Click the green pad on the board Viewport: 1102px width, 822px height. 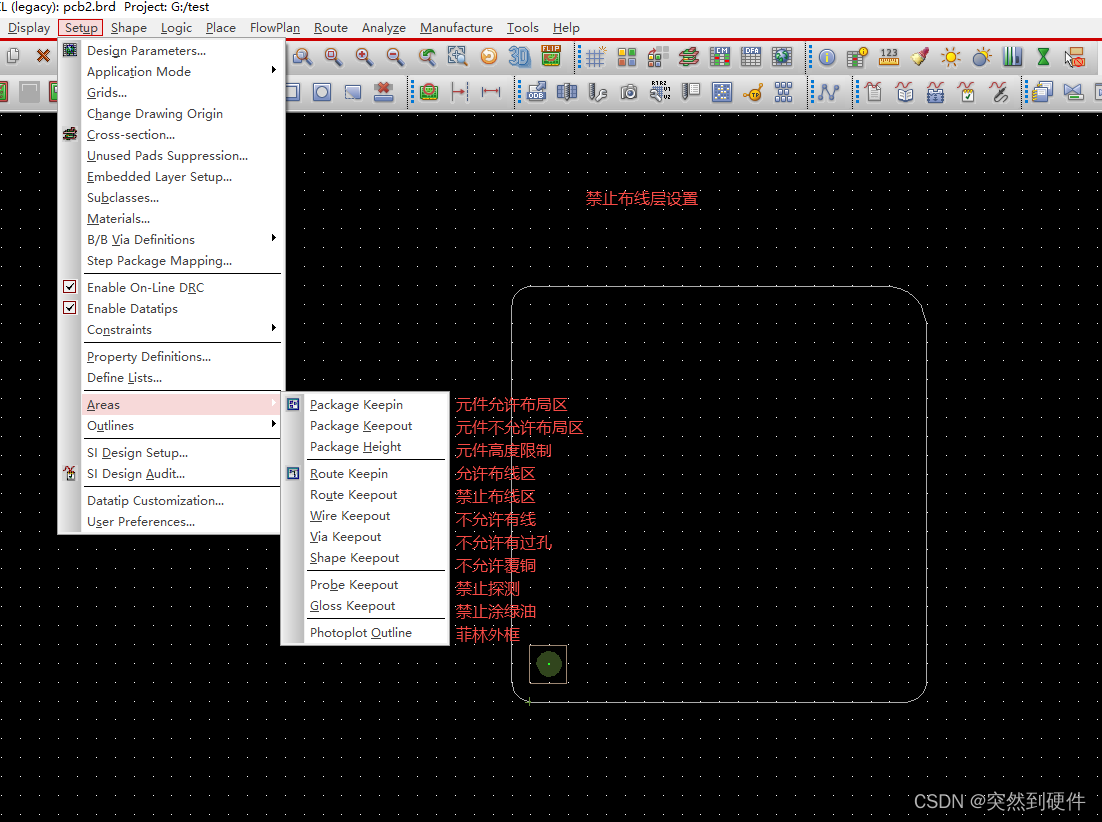pos(548,663)
